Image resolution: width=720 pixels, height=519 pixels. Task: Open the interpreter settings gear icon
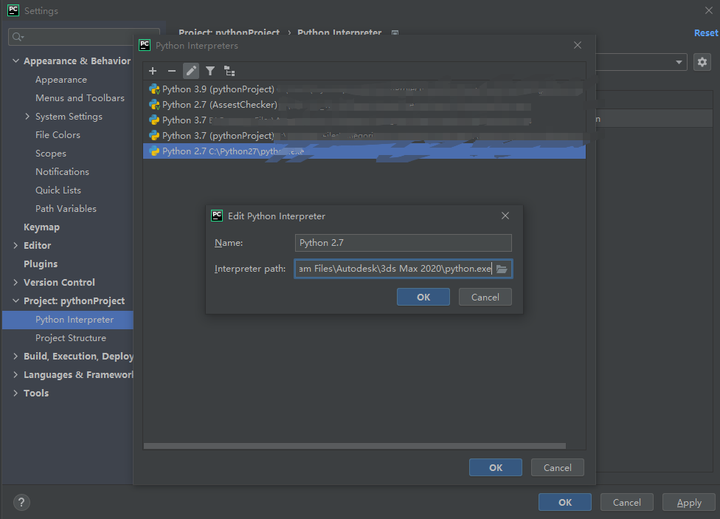pos(702,62)
